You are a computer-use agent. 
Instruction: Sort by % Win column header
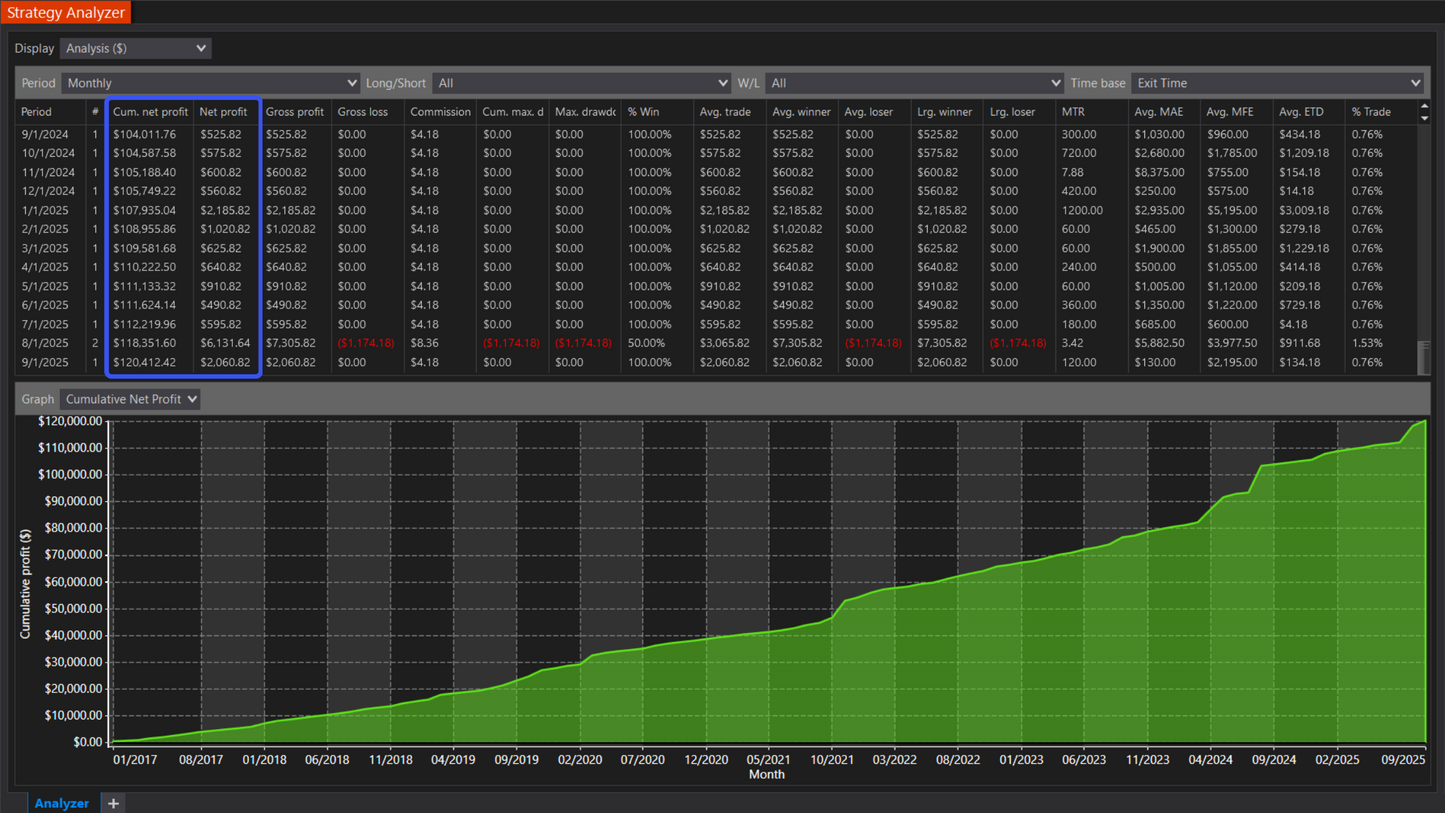click(x=642, y=112)
